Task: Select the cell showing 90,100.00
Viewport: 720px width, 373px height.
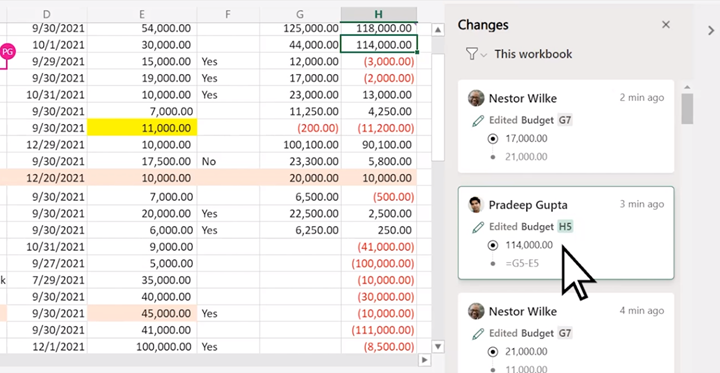Action: (x=379, y=145)
